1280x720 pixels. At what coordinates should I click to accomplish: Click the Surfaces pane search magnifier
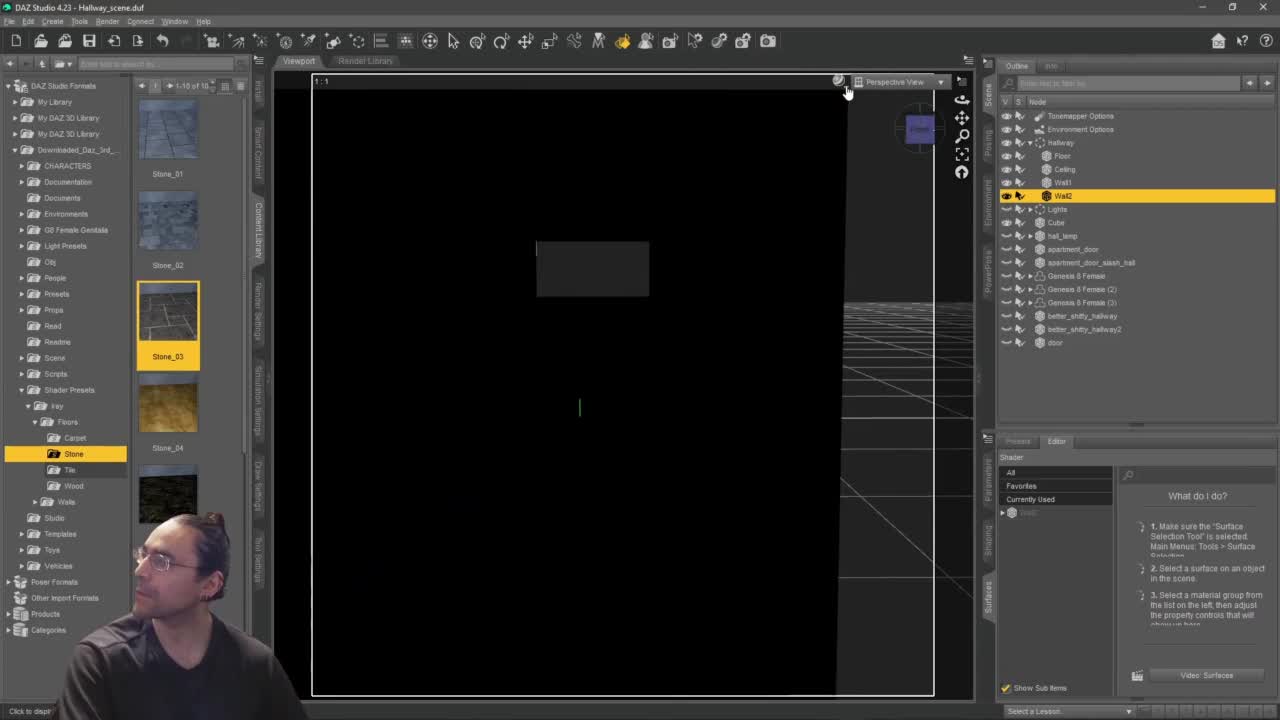[1128, 475]
